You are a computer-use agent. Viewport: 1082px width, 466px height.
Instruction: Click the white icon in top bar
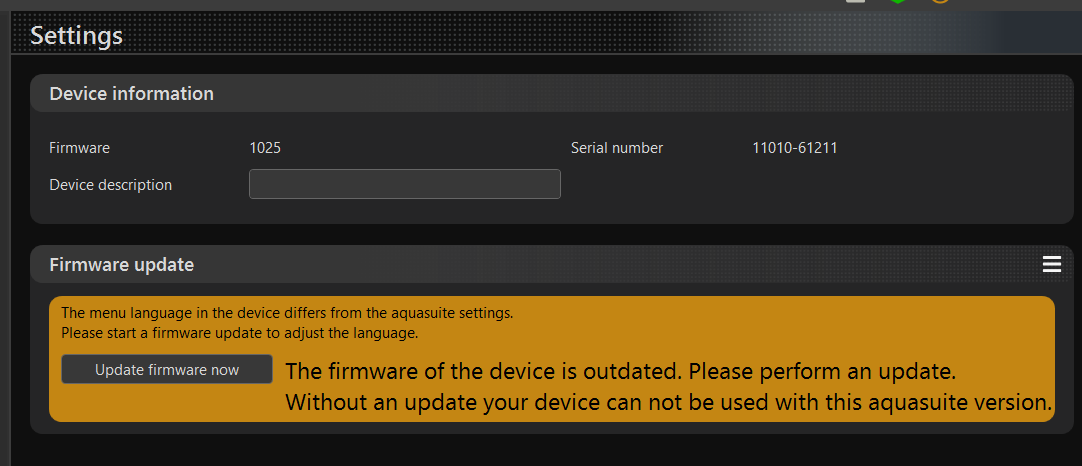[856, 1]
